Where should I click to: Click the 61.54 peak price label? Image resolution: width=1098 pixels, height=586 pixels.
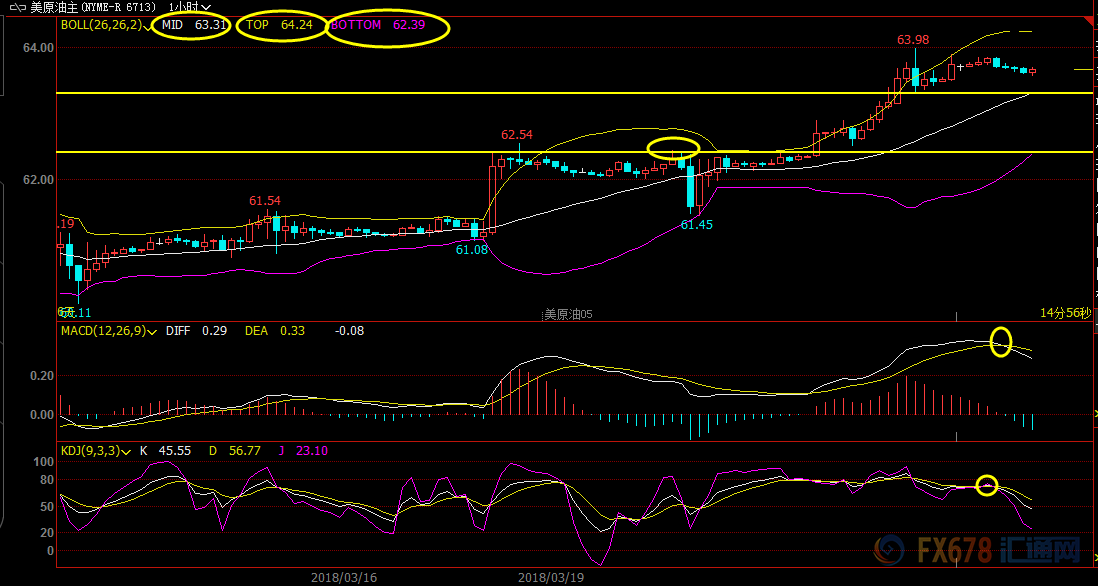coord(265,202)
